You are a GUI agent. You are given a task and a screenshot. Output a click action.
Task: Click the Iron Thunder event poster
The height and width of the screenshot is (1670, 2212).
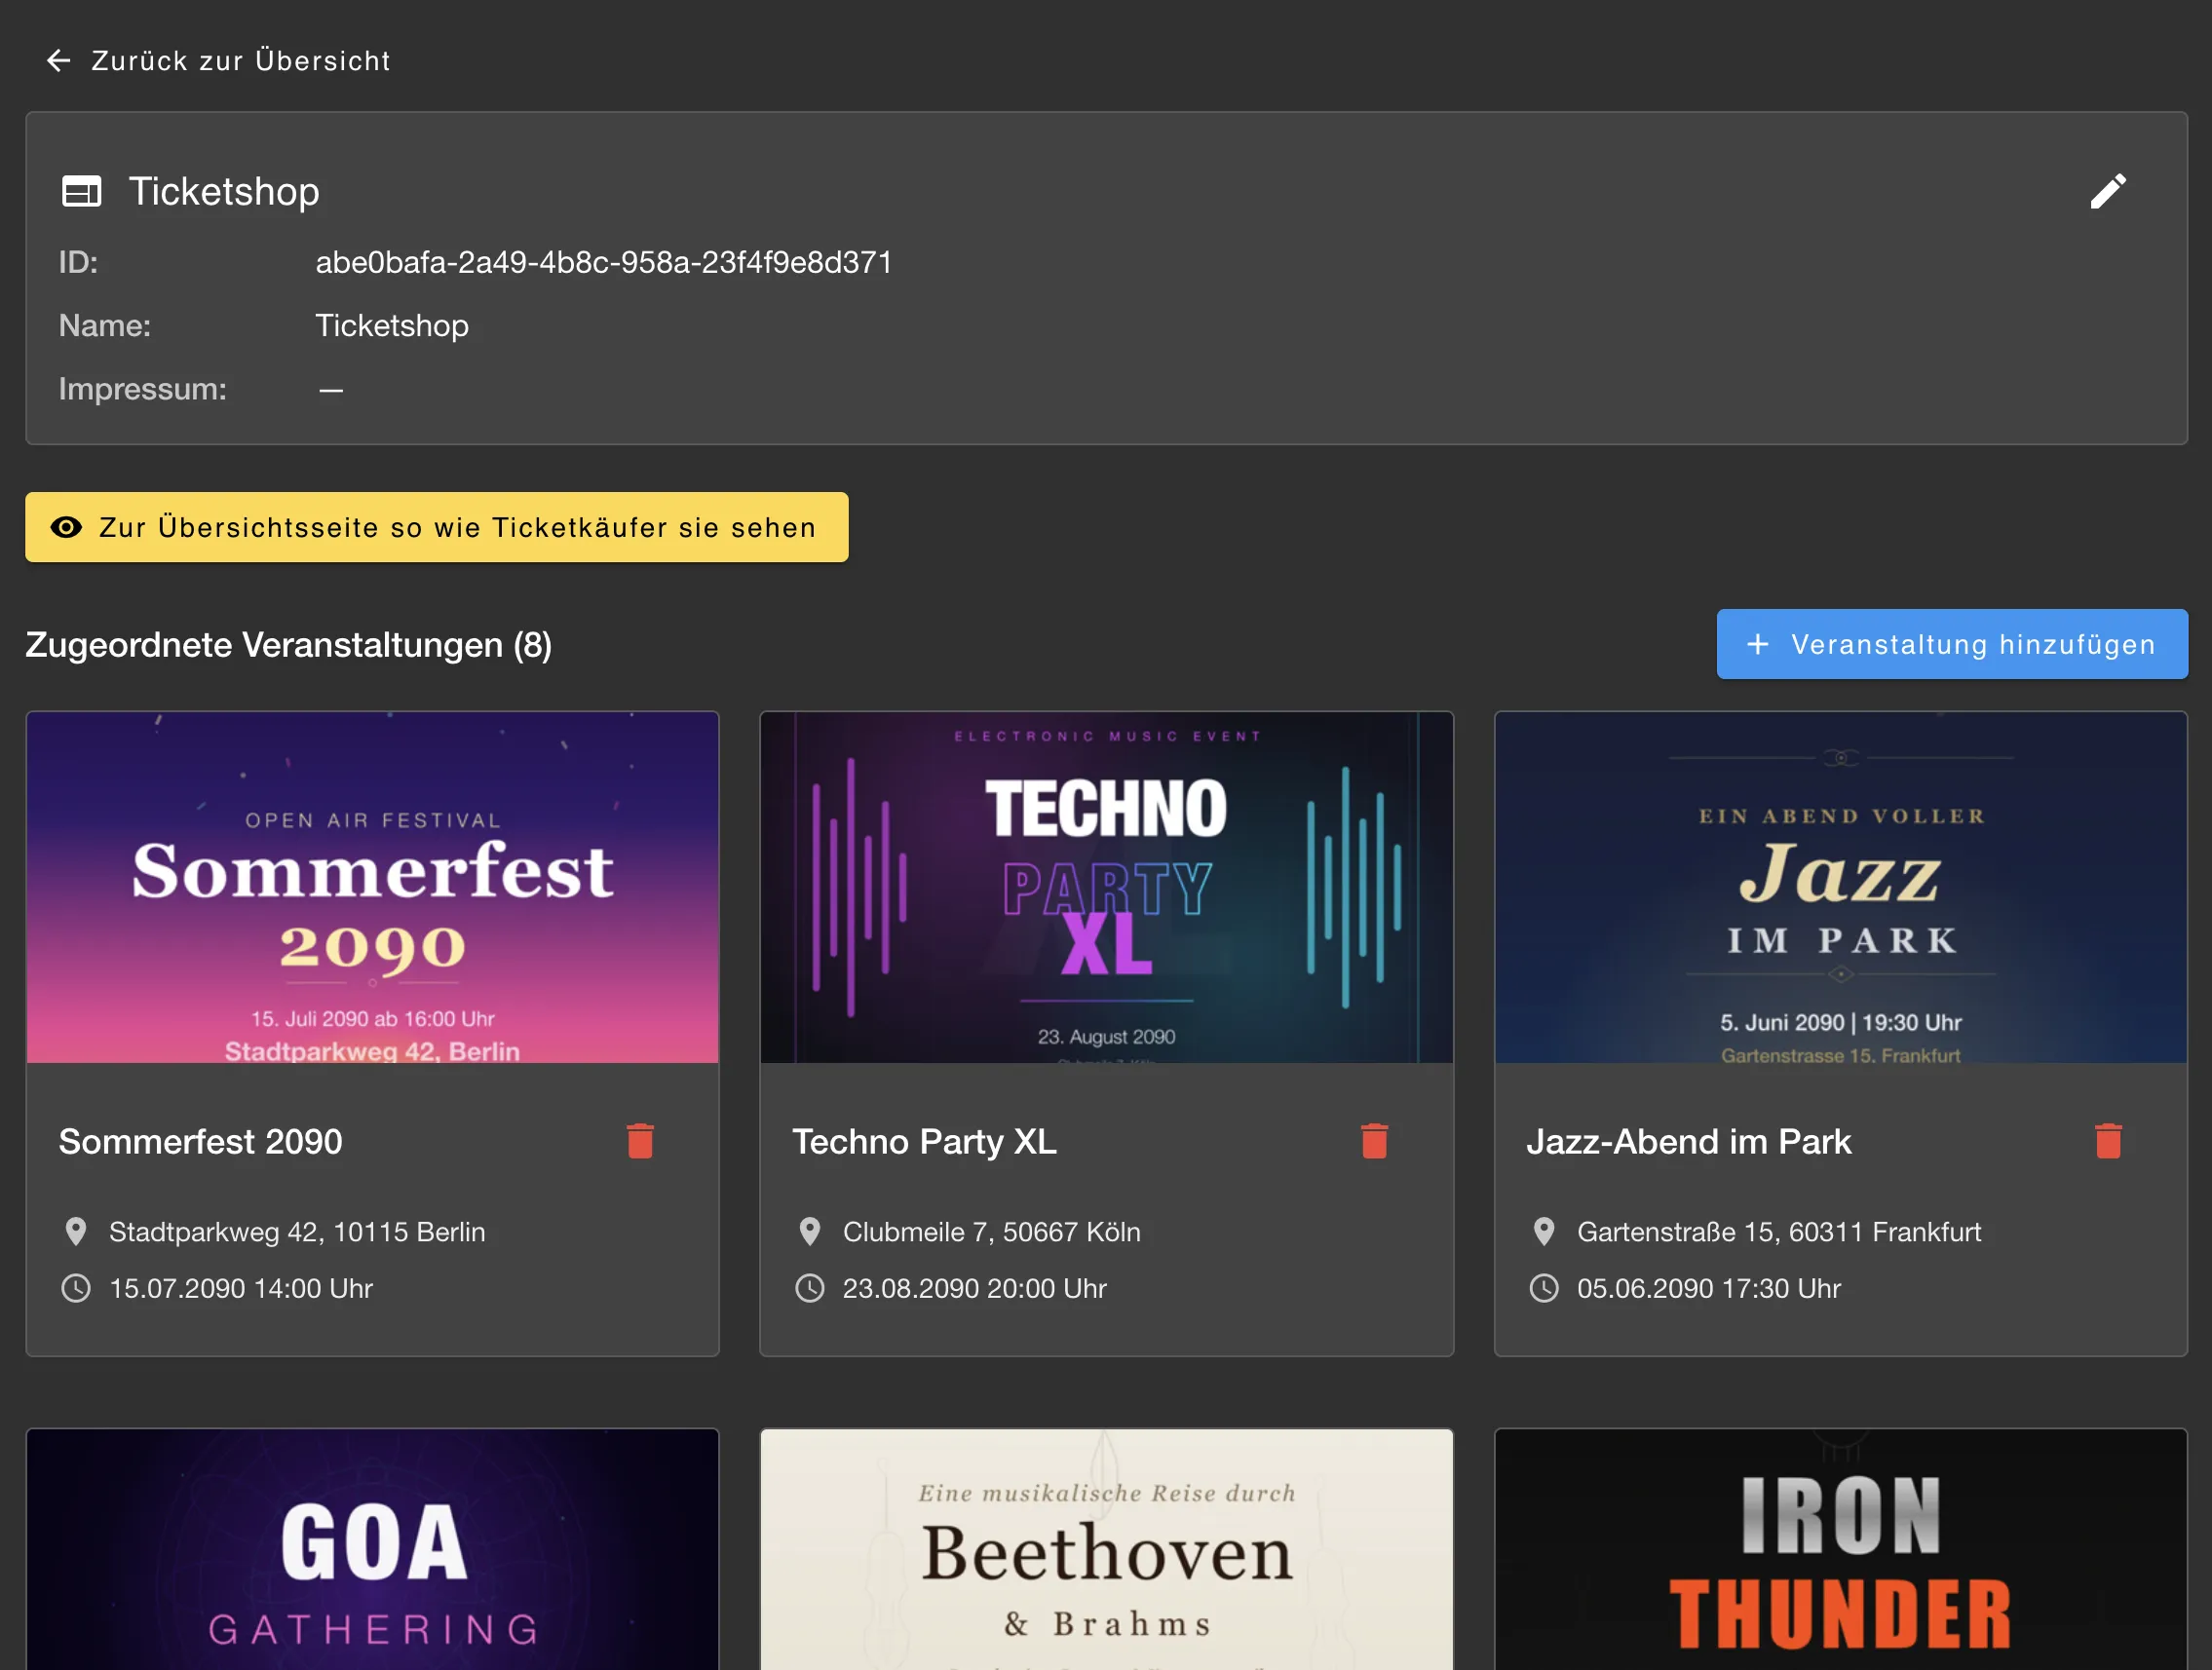click(x=1840, y=1550)
